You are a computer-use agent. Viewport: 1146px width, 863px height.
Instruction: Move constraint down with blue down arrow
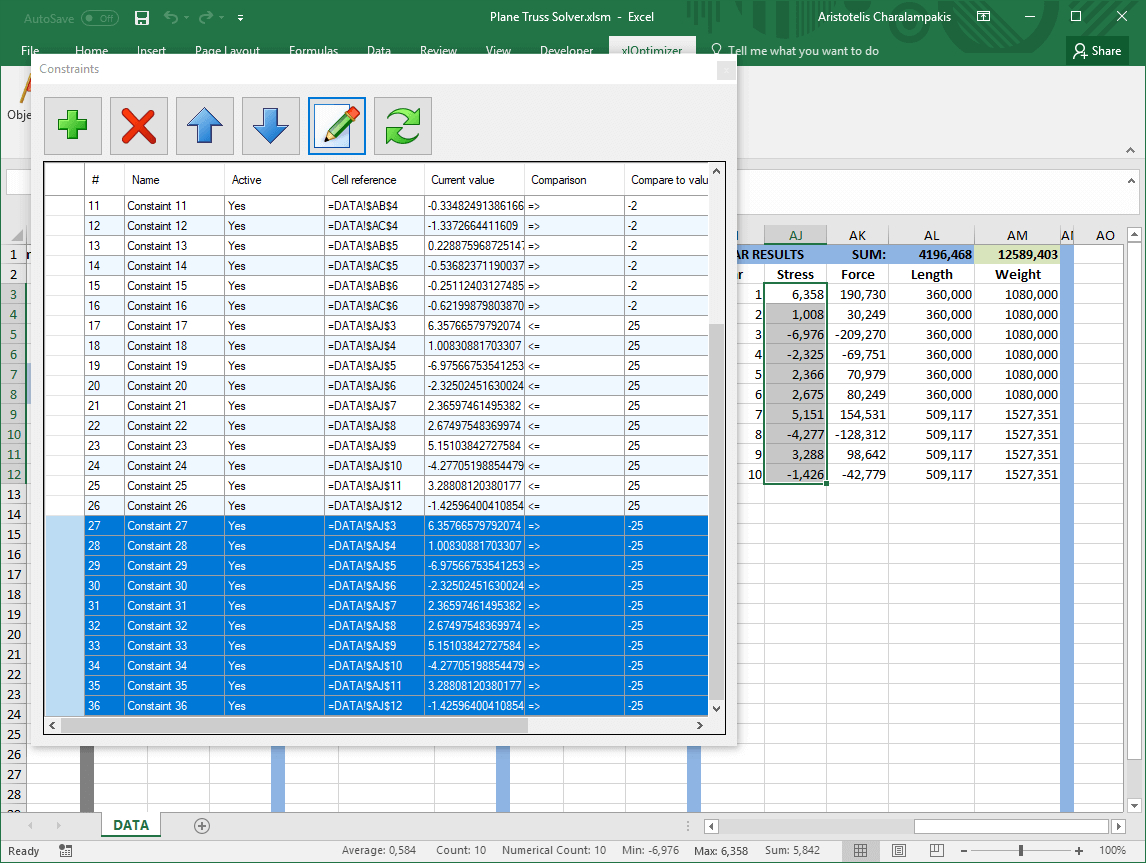point(270,126)
